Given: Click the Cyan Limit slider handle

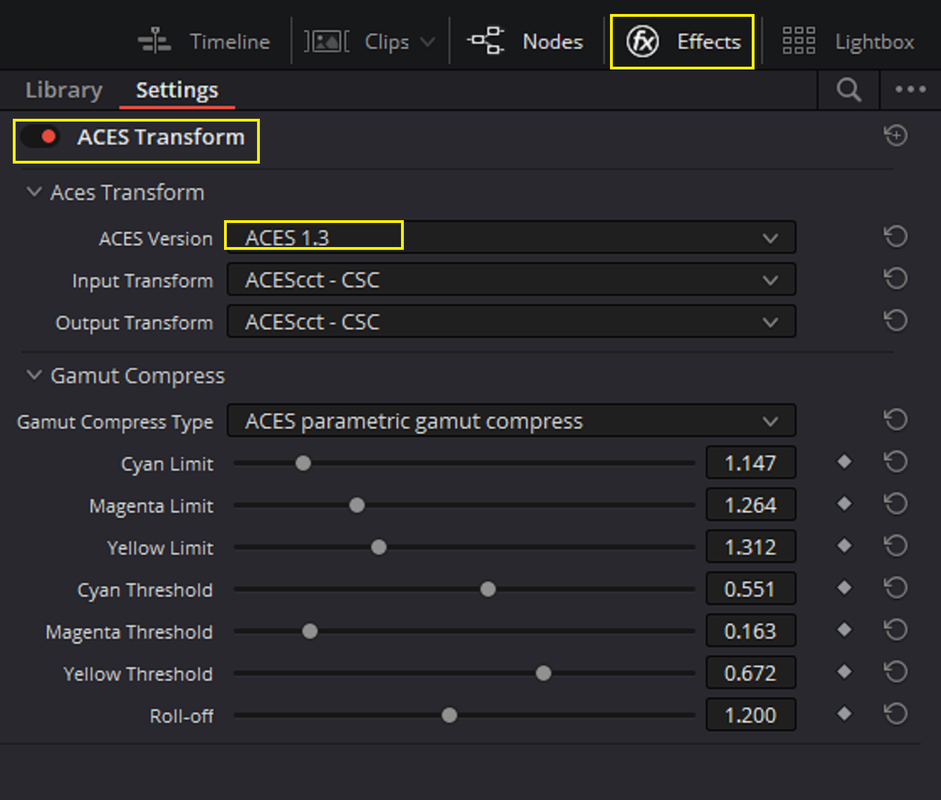Looking at the screenshot, I should pyautogui.click(x=303, y=463).
